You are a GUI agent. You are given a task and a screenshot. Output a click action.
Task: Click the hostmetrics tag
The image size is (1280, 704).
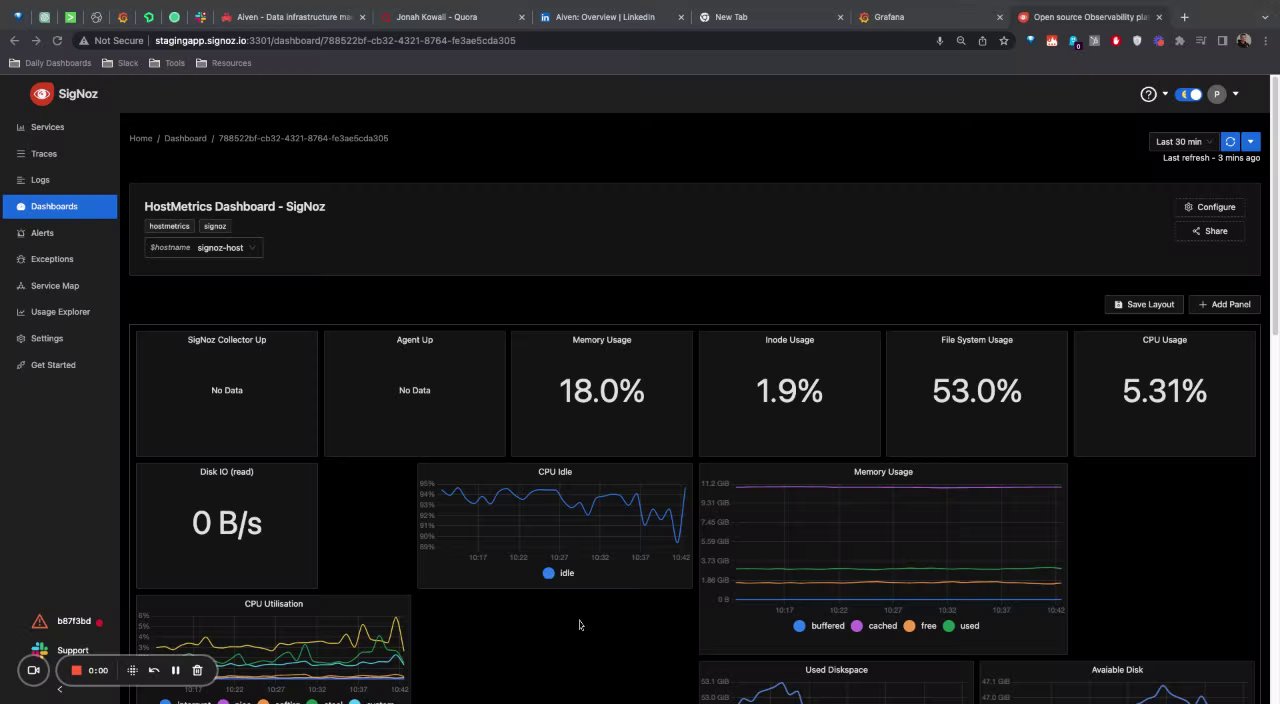pos(169,226)
